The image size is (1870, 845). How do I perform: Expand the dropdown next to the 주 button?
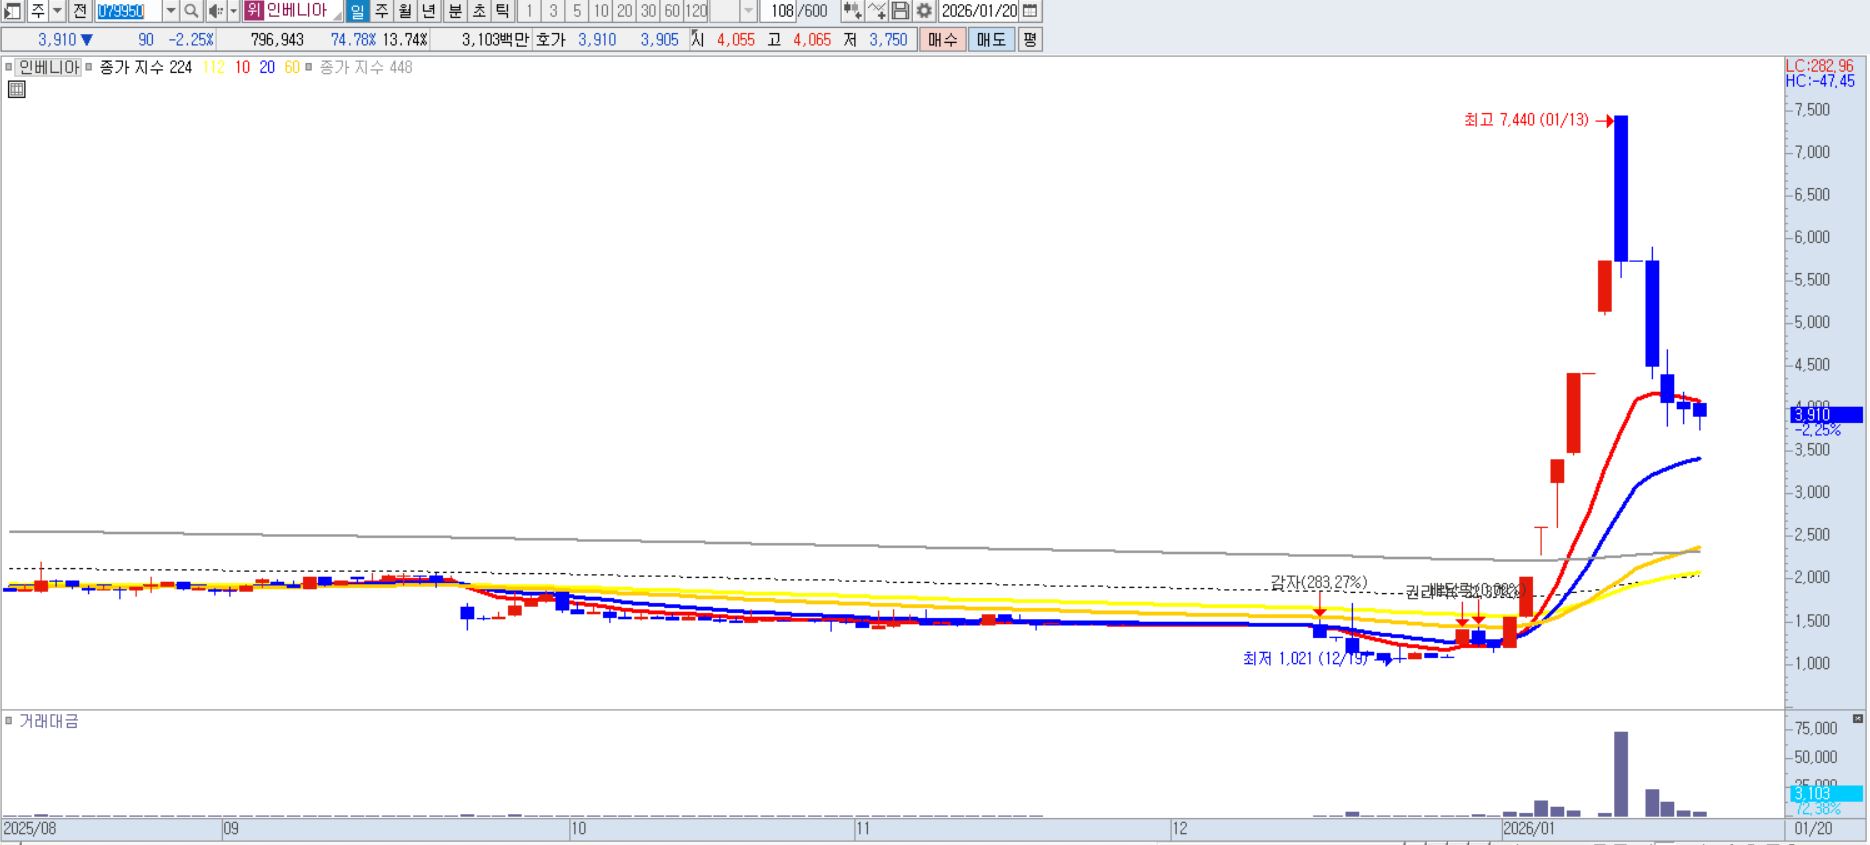click(57, 11)
